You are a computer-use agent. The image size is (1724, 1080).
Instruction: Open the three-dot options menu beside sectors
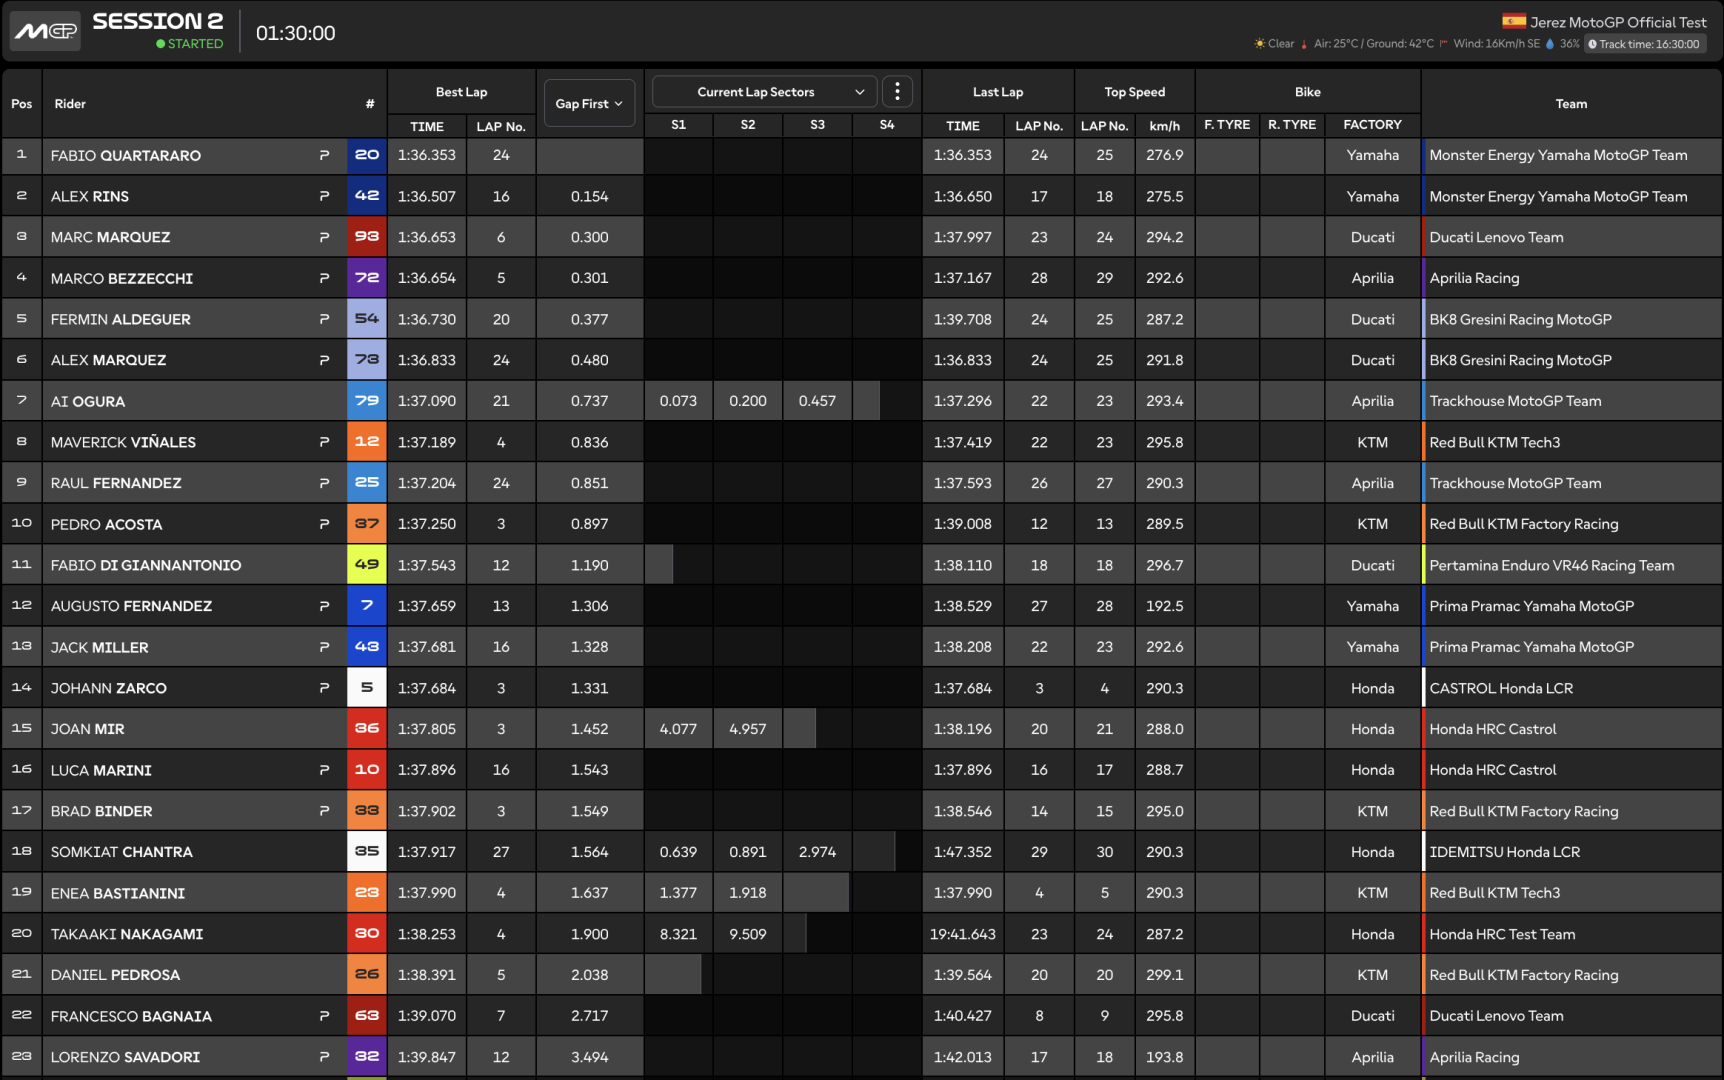point(897,92)
